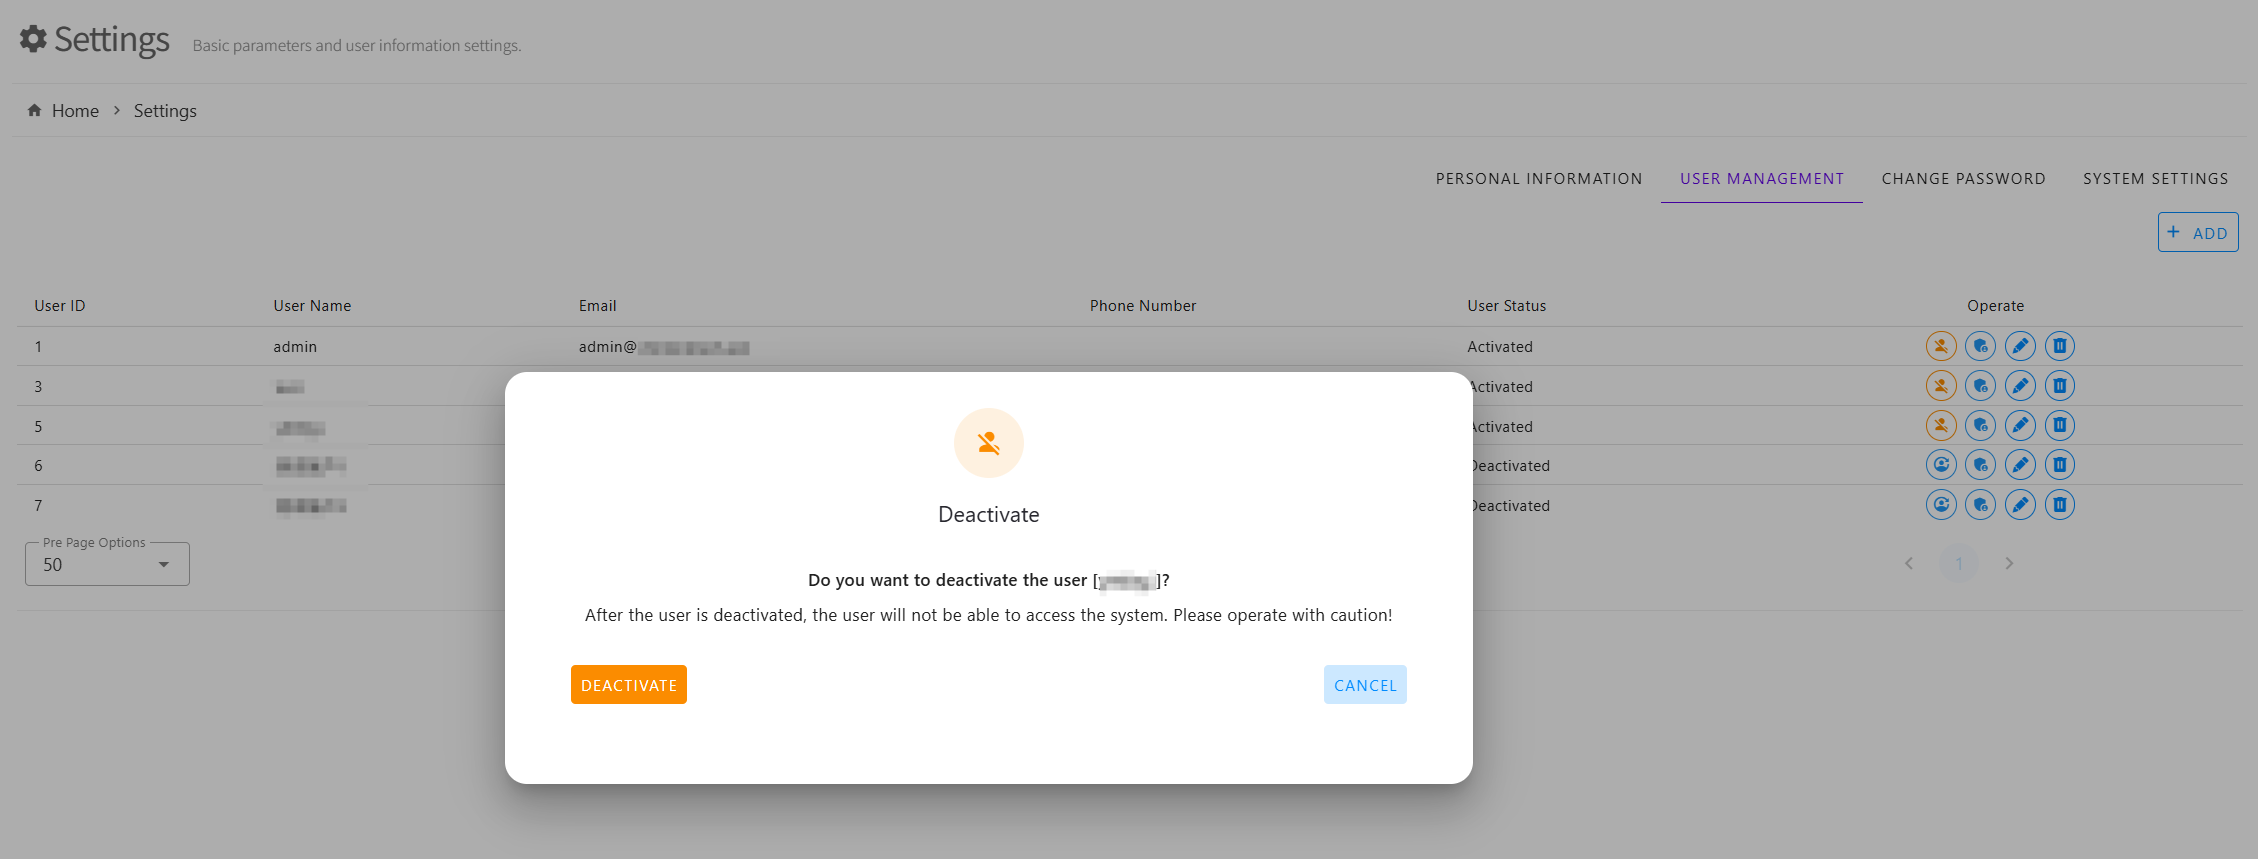2258x859 pixels.
Task: Switch to Change Password tab
Action: coord(1963,179)
